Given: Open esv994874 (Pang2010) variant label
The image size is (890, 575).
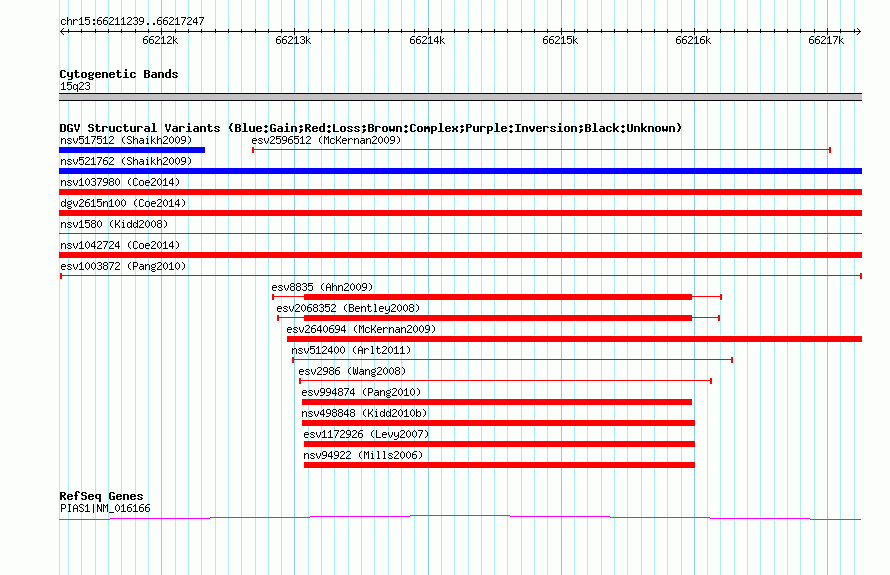Looking at the screenshot, I should (361, 392).
